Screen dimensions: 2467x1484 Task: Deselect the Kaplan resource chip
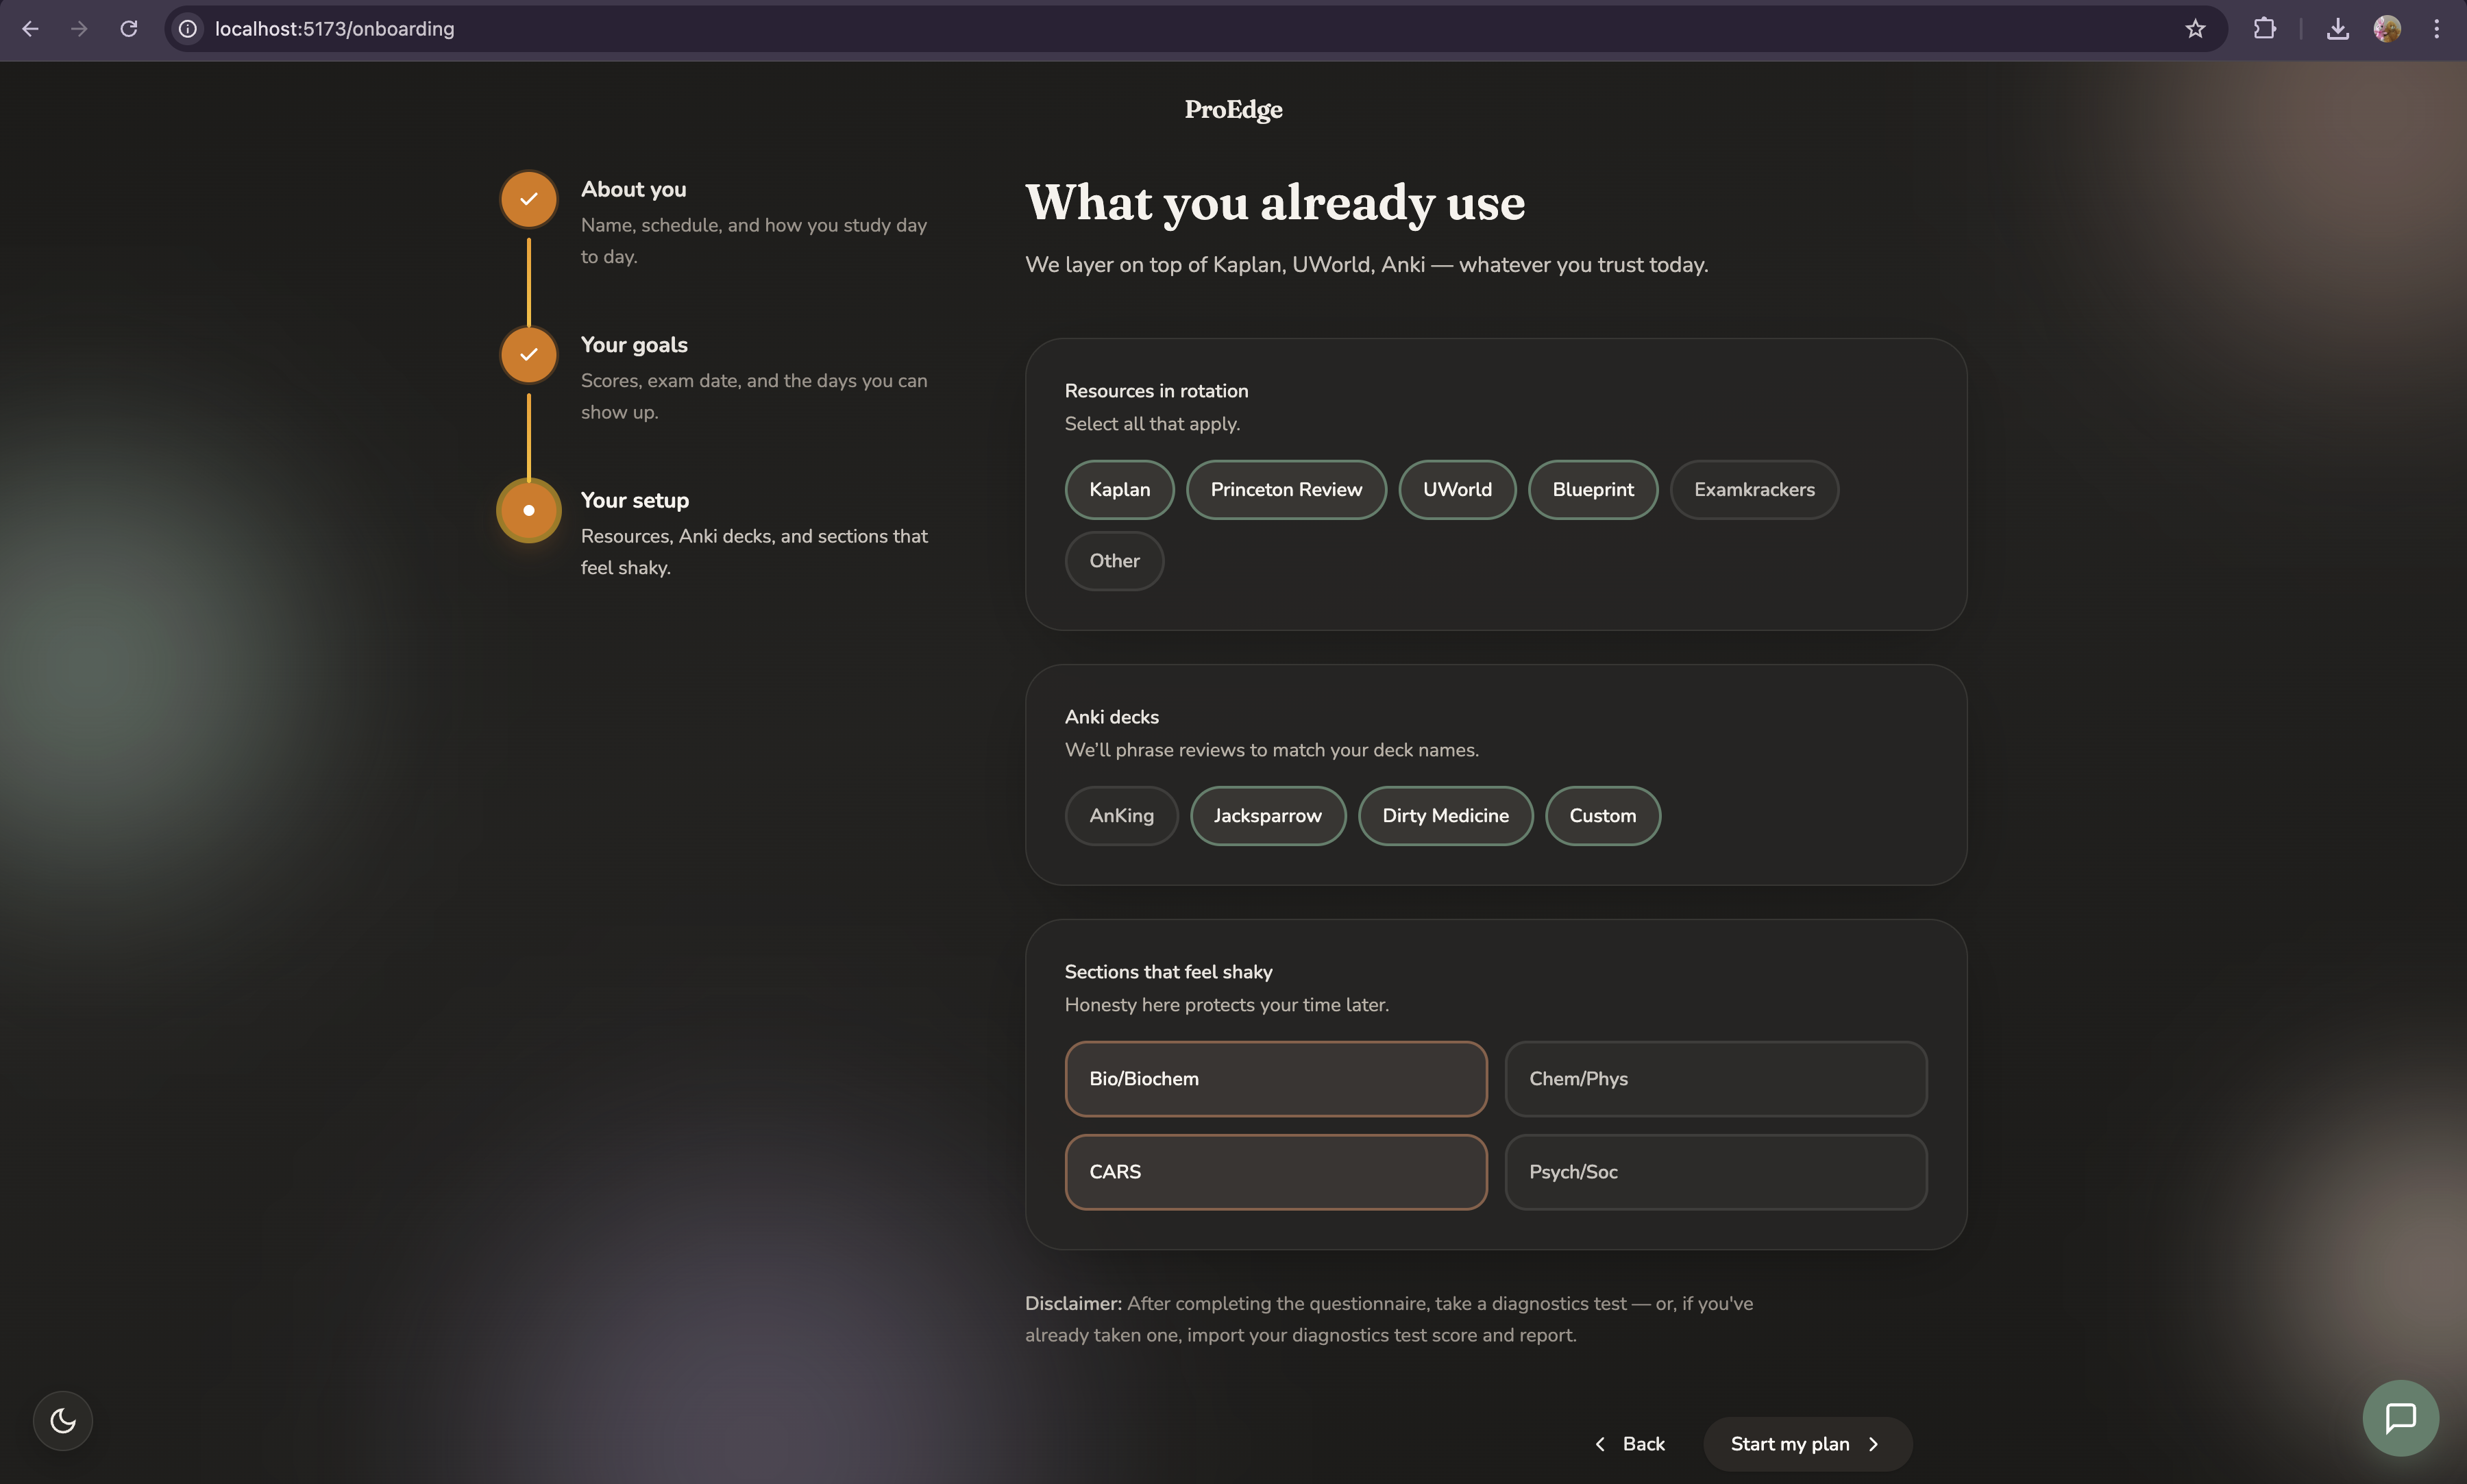1119,489
